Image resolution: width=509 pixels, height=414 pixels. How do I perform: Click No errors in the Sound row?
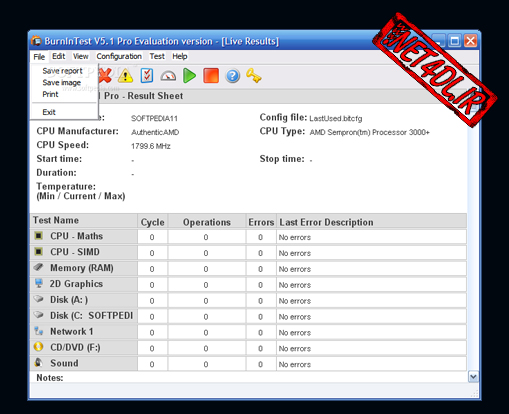tap(295, 364)
